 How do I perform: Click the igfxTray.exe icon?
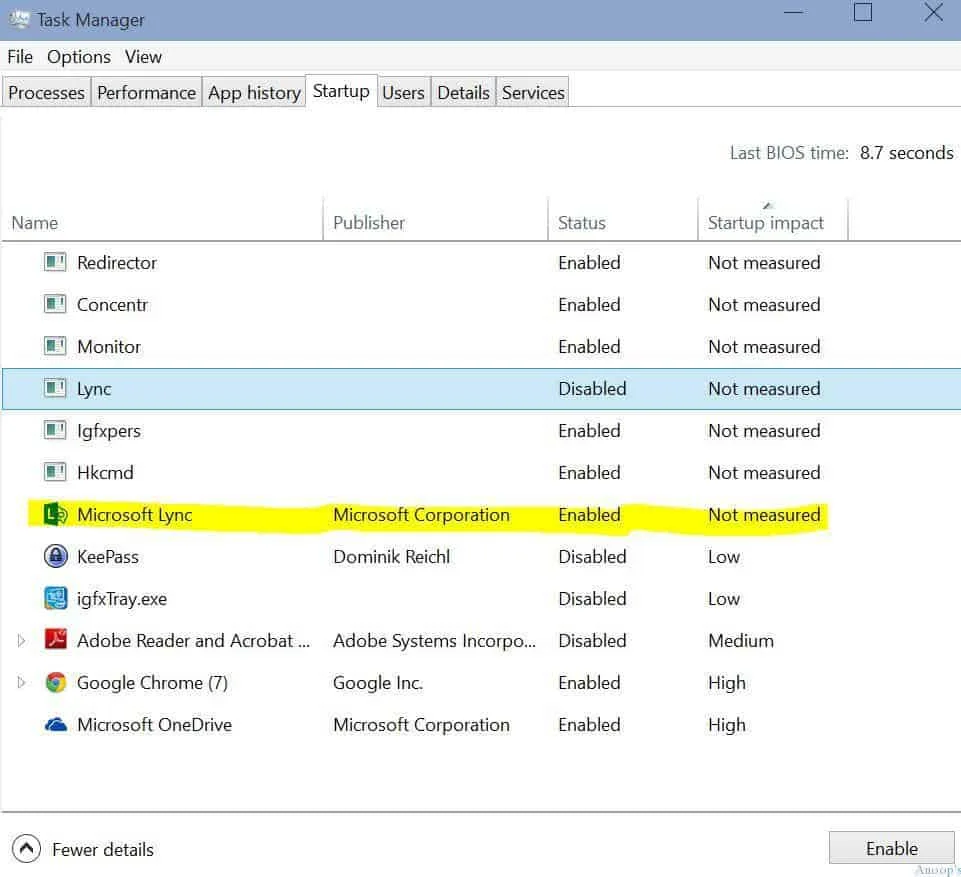[56, 599]
